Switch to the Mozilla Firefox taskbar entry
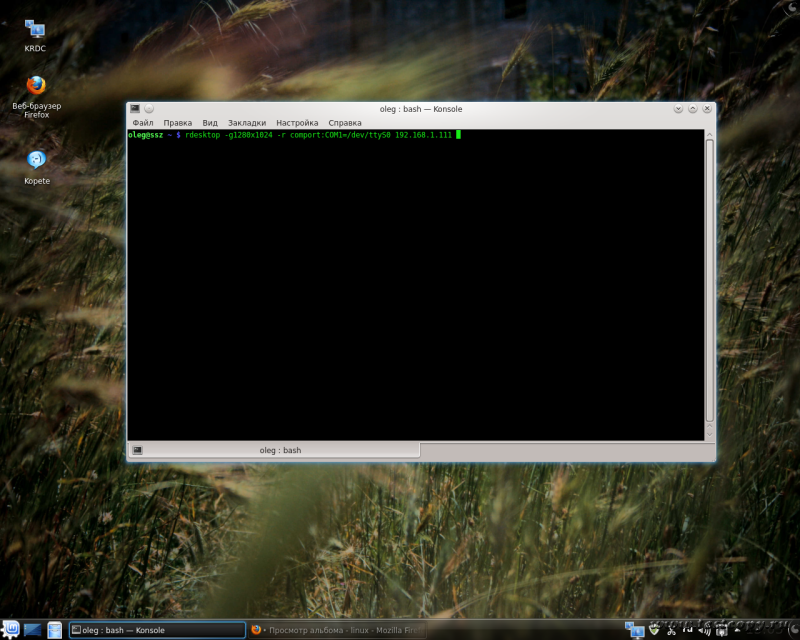 [x=336, y=630]
